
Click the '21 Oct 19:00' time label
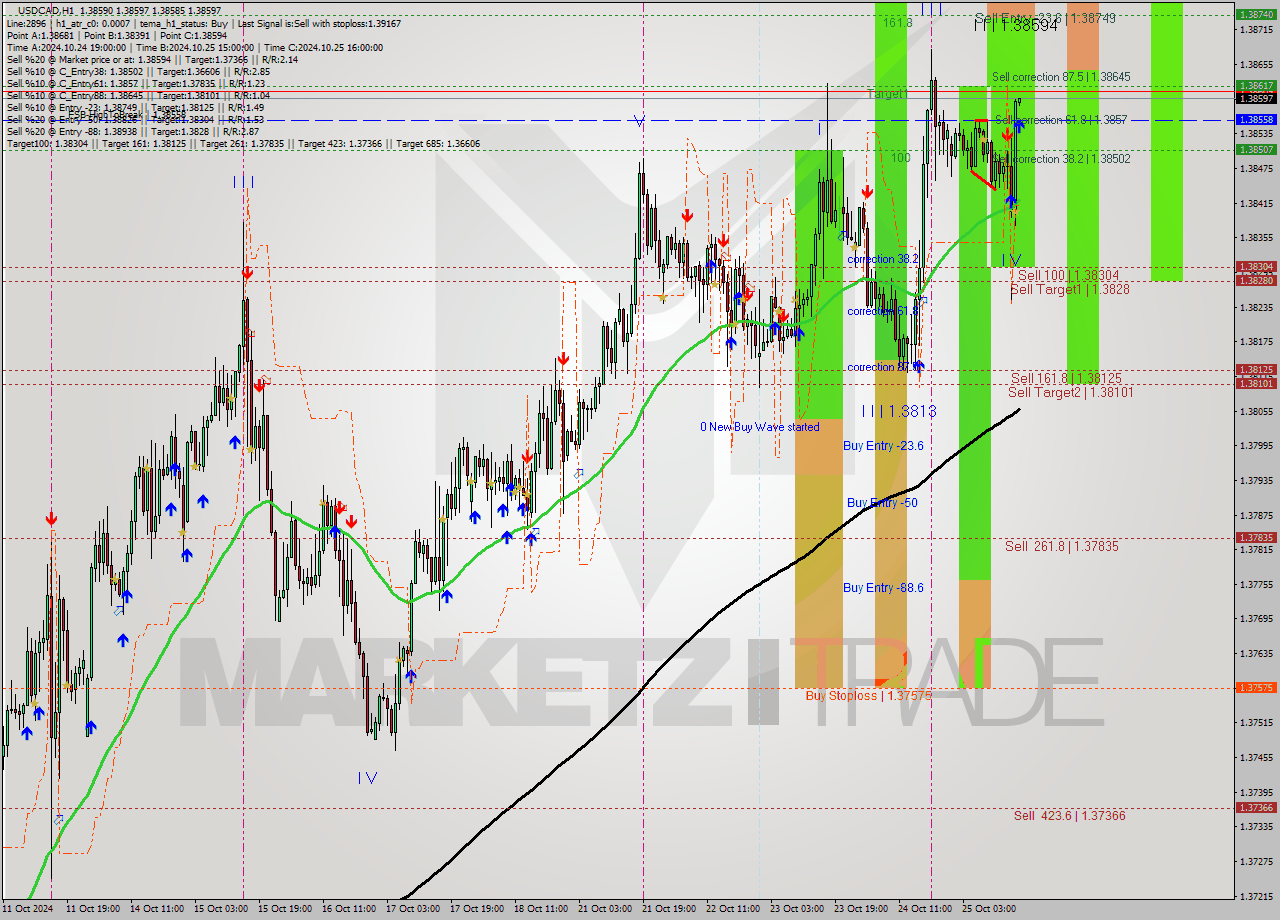(669, 909)
